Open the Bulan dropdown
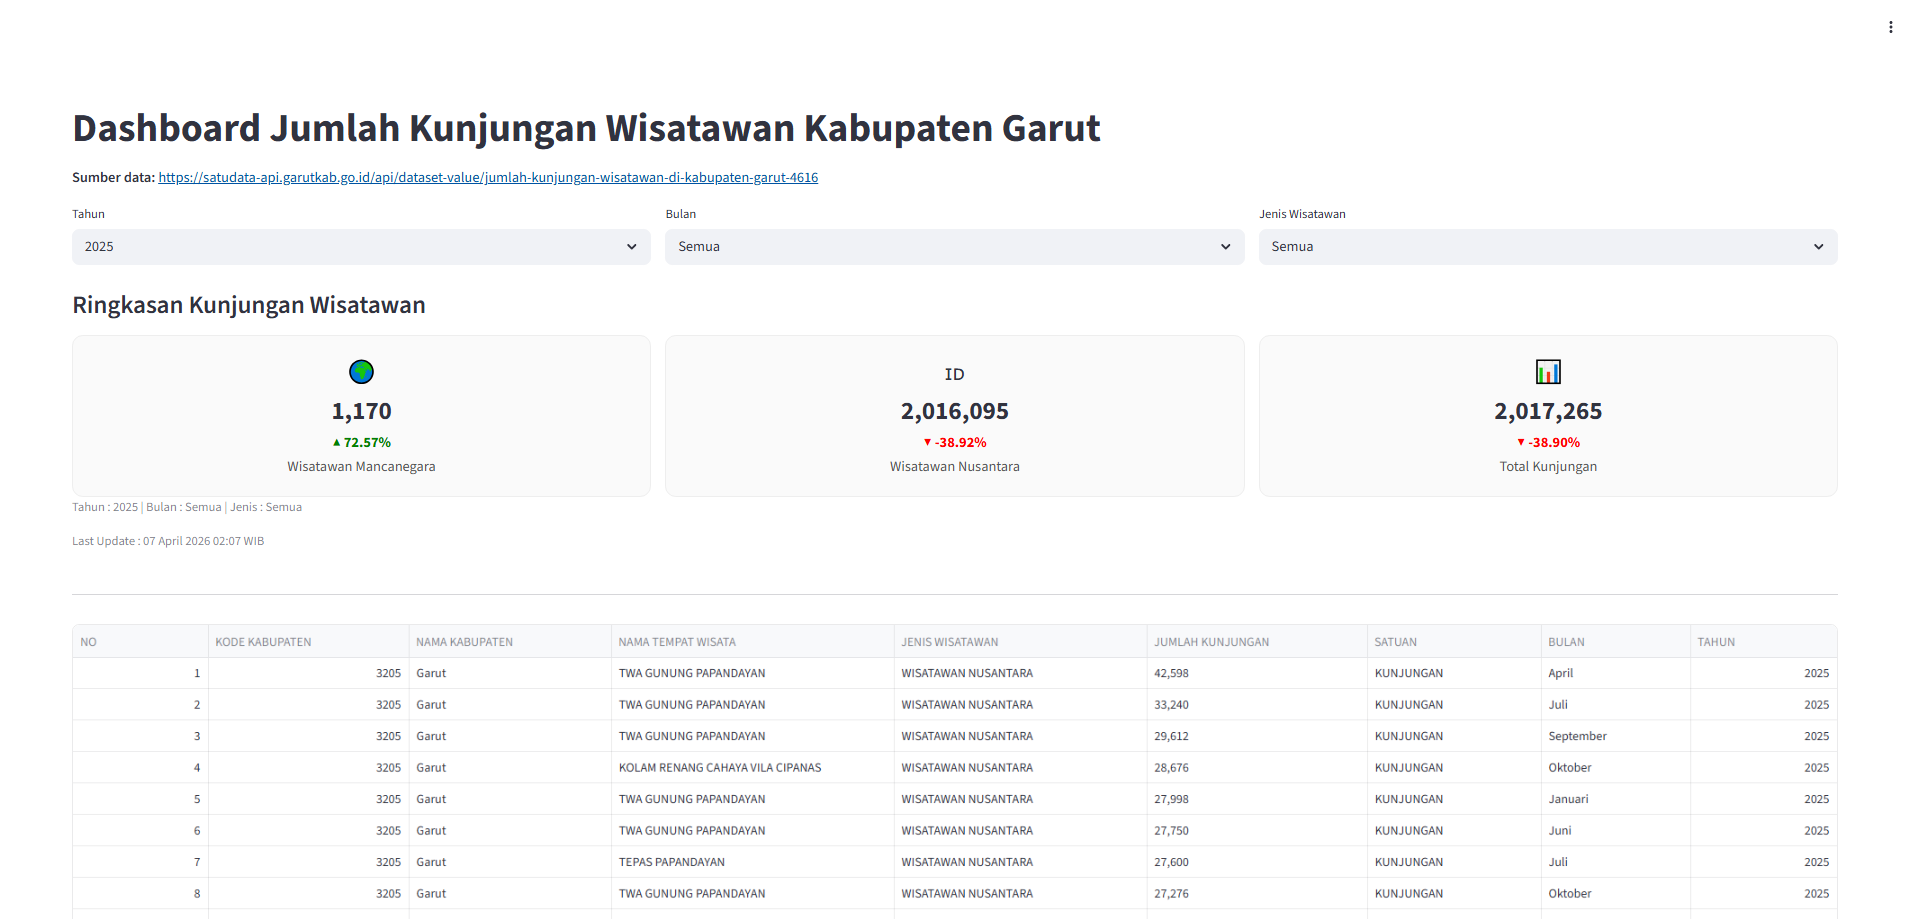Viewport: 1920px width, 919px height. tap(954, 247)
